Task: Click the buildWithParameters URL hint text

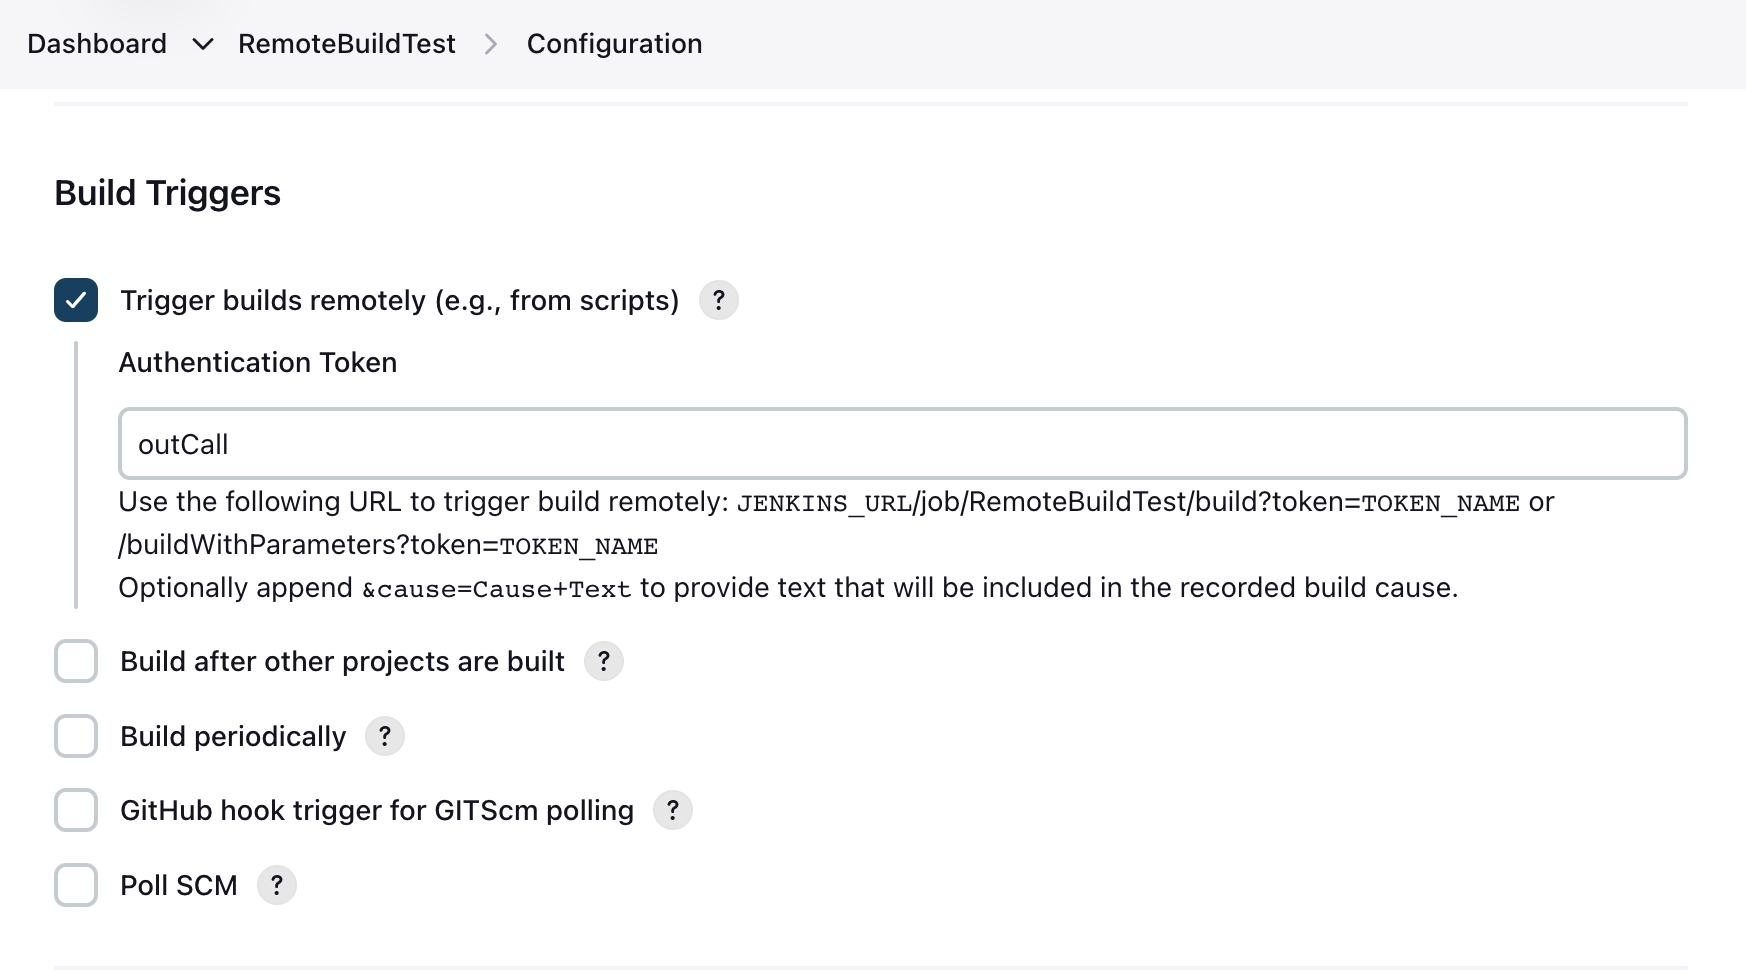Action: (x=388, y=545)
